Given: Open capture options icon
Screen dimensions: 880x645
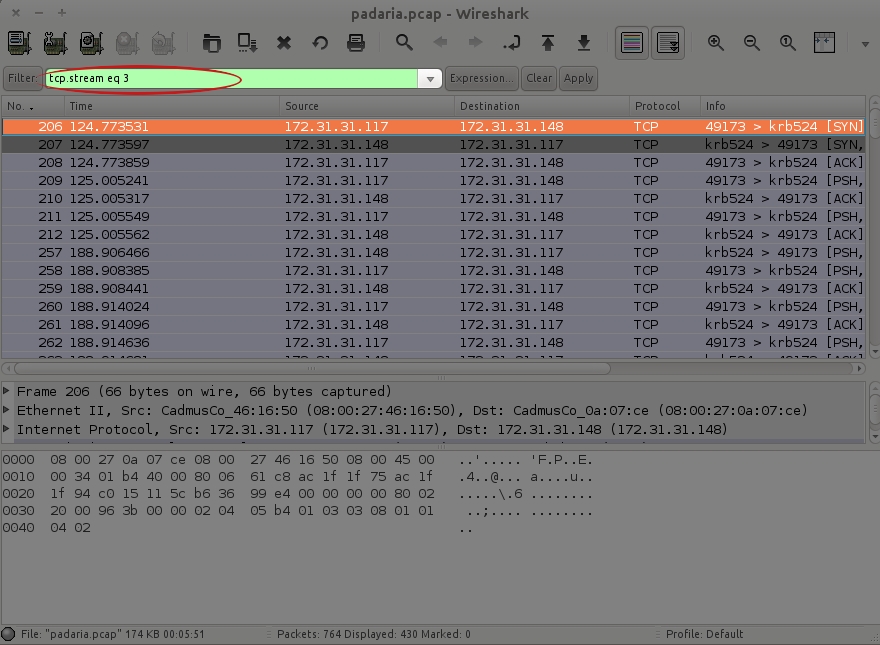Looking at the screenshot, I should pos(56,43).
